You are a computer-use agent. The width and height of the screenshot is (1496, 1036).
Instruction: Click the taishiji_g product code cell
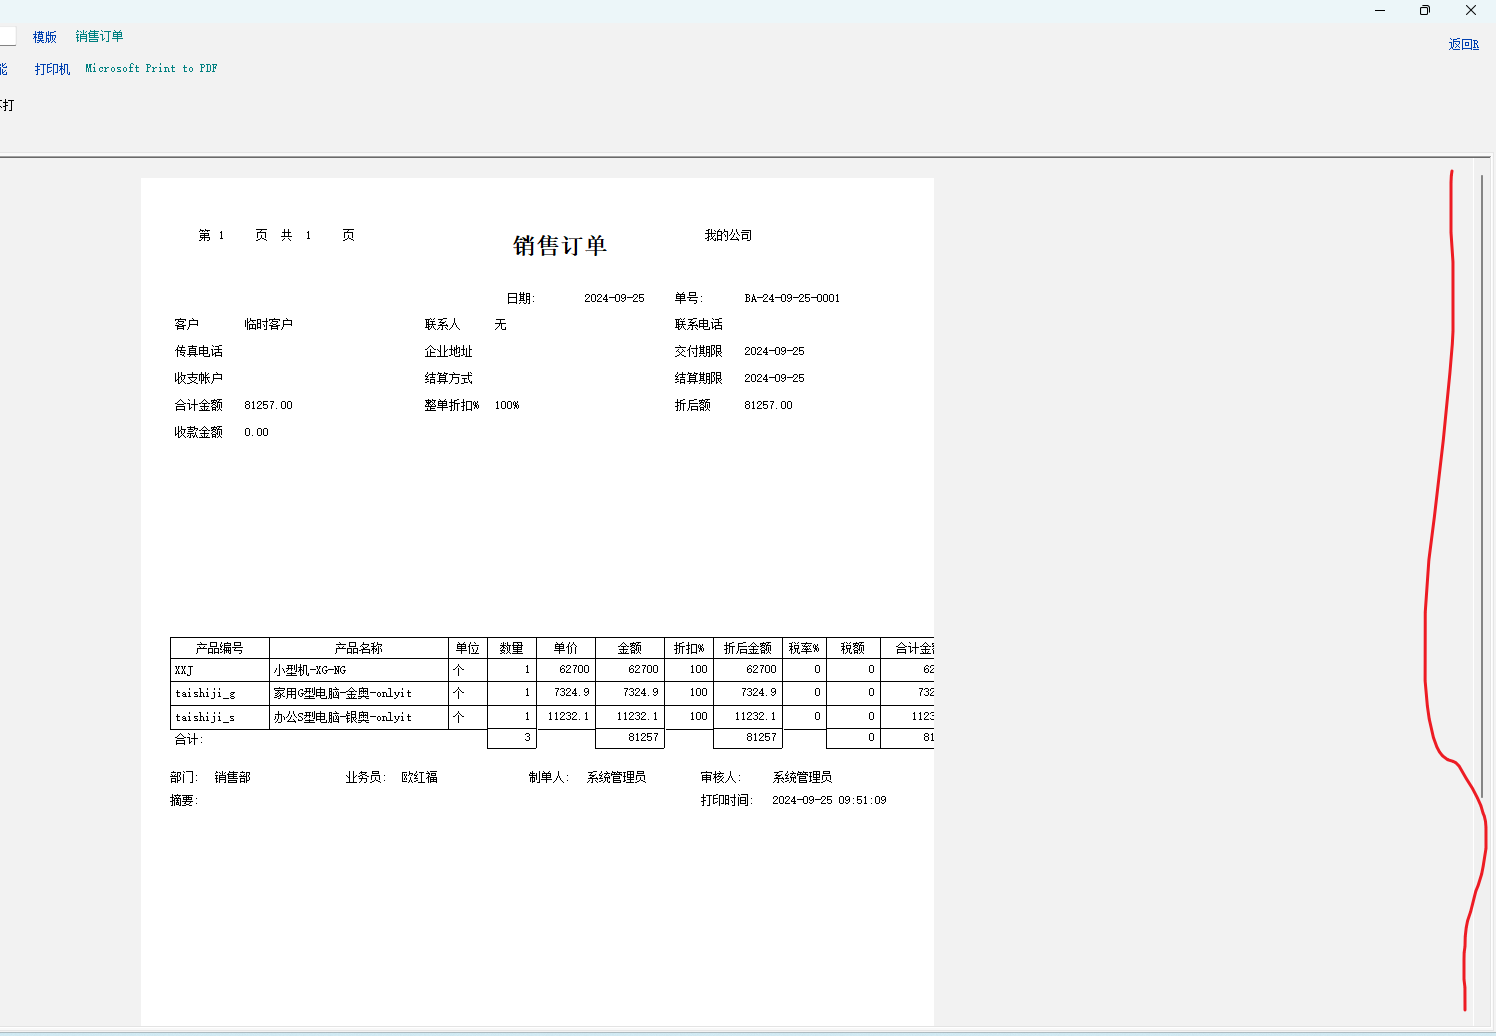(205, 693)
